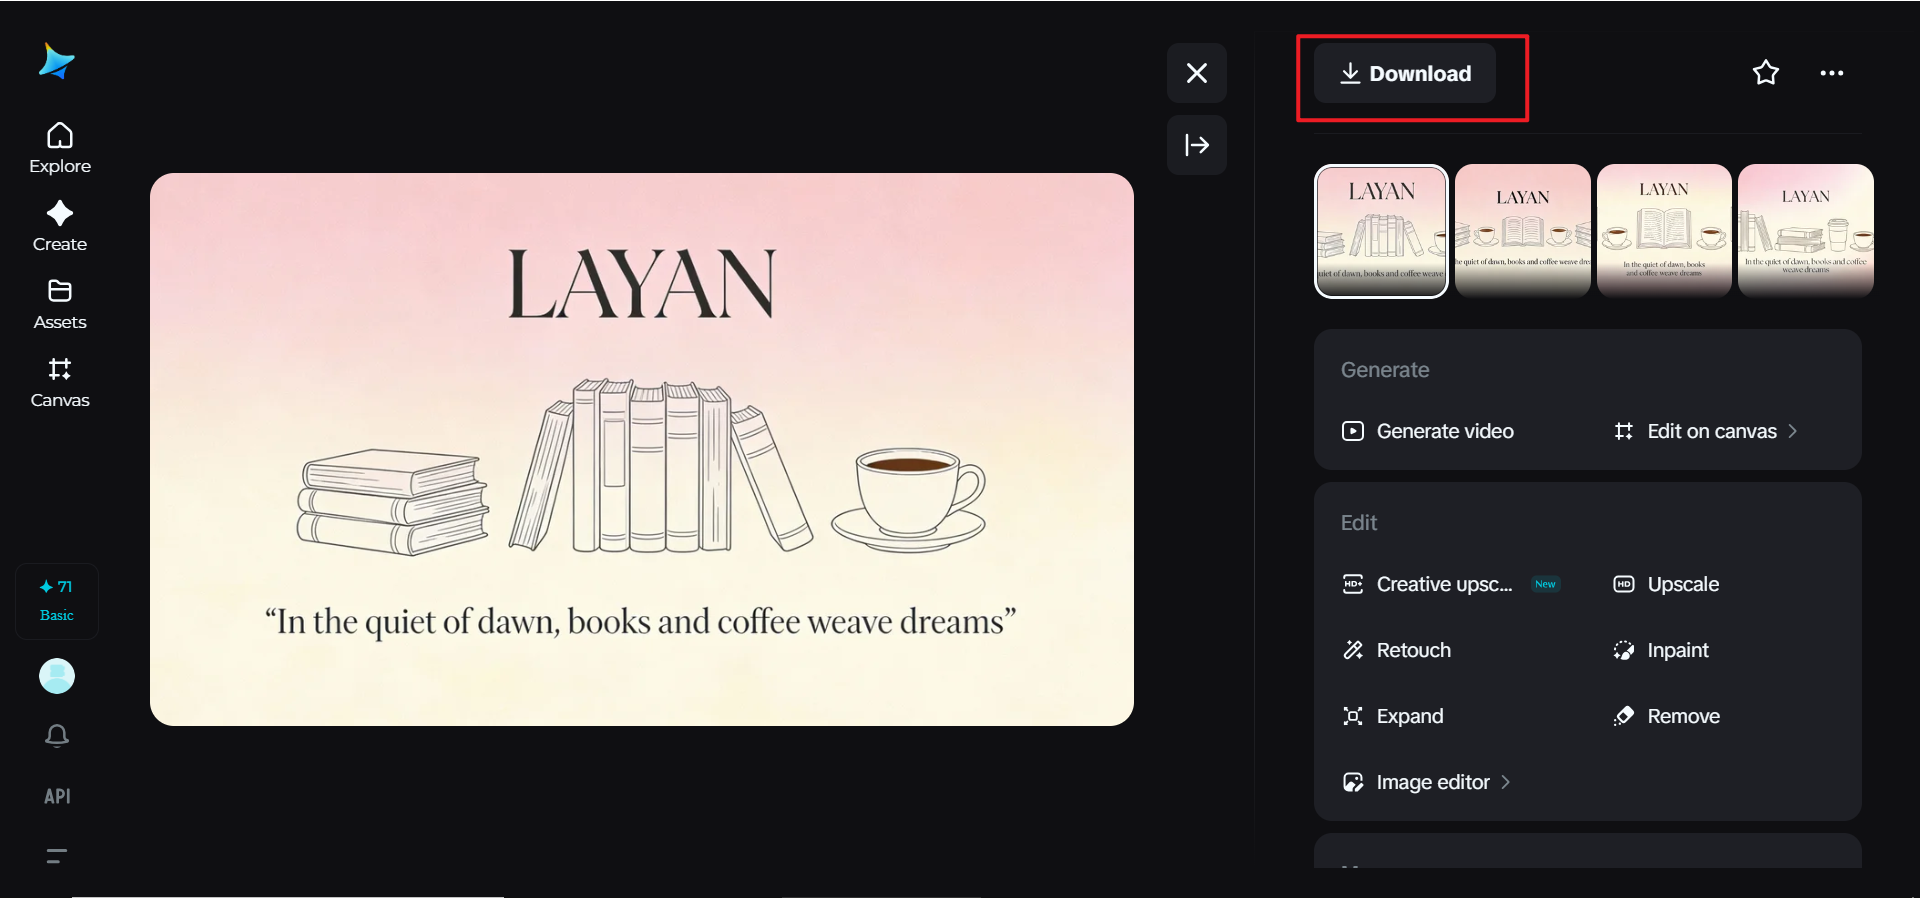Click Generate video
This screenshot has width=1920, height=898.
(x=1428, y=431)
